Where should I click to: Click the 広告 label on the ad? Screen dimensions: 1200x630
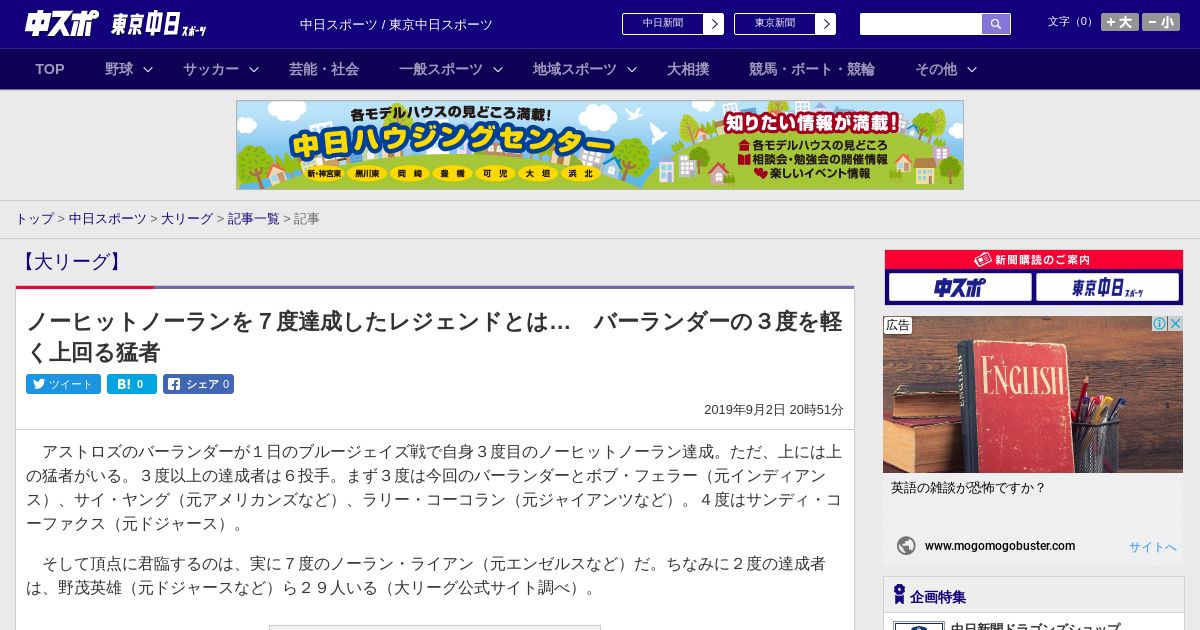click(898, 325)
